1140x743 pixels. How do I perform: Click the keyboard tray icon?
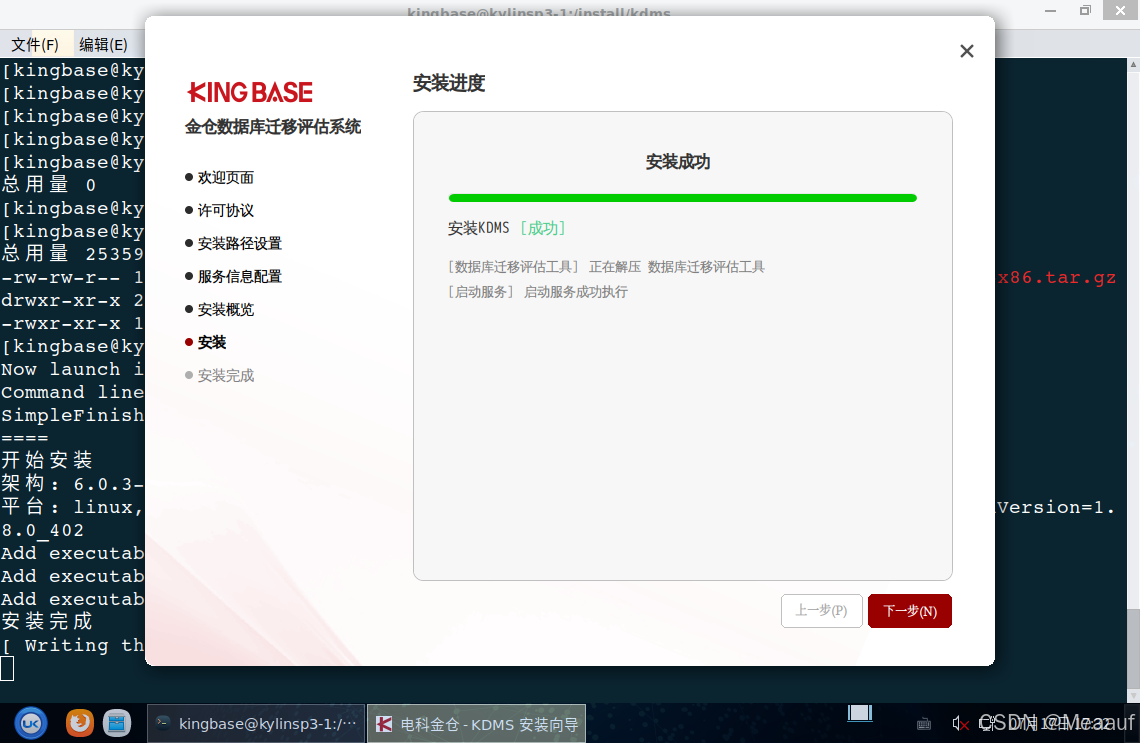[x=924, y=724]
